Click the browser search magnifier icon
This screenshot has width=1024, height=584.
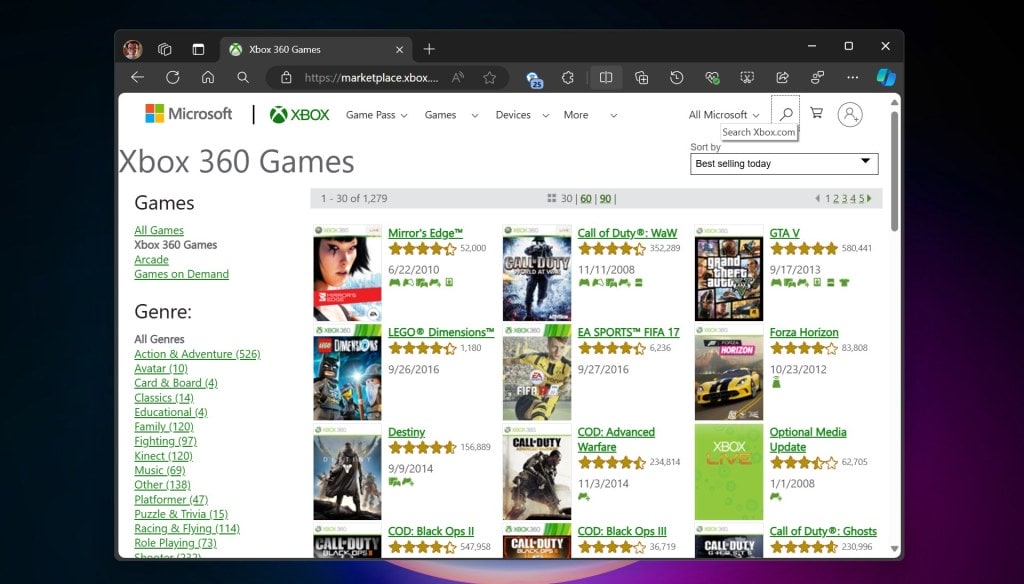point(243,77)
